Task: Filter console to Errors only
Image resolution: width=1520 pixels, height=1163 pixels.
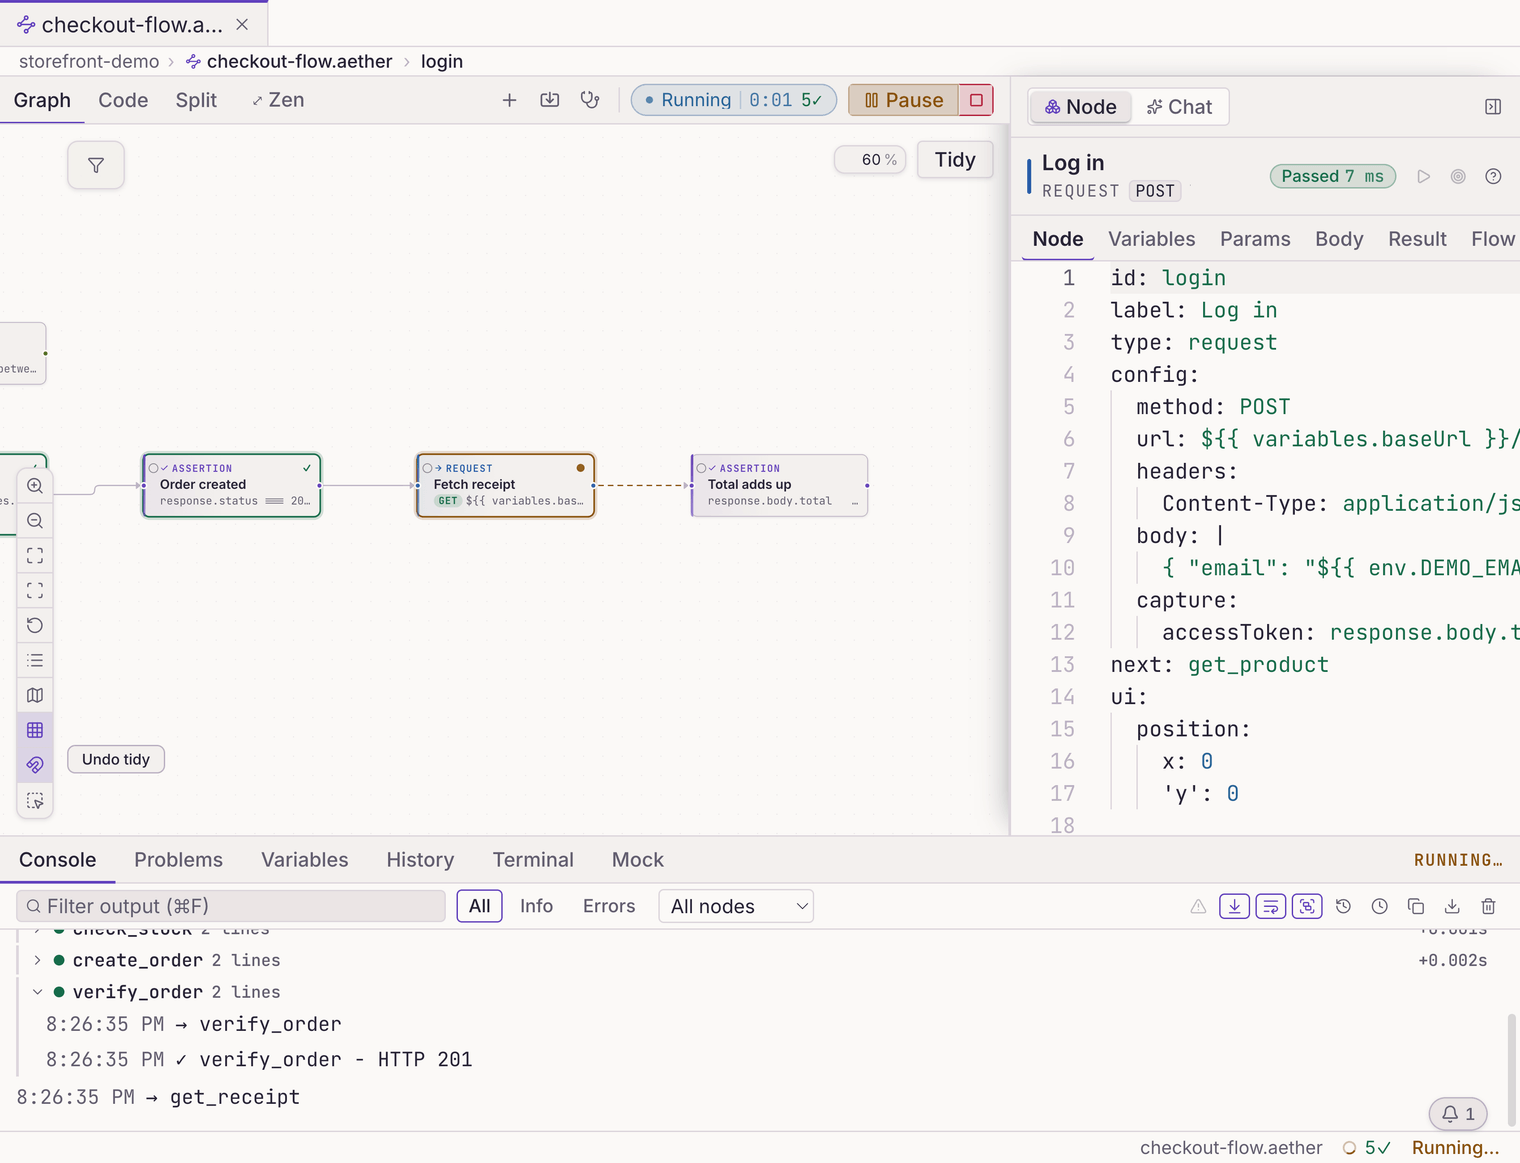Action: point(609,906)
